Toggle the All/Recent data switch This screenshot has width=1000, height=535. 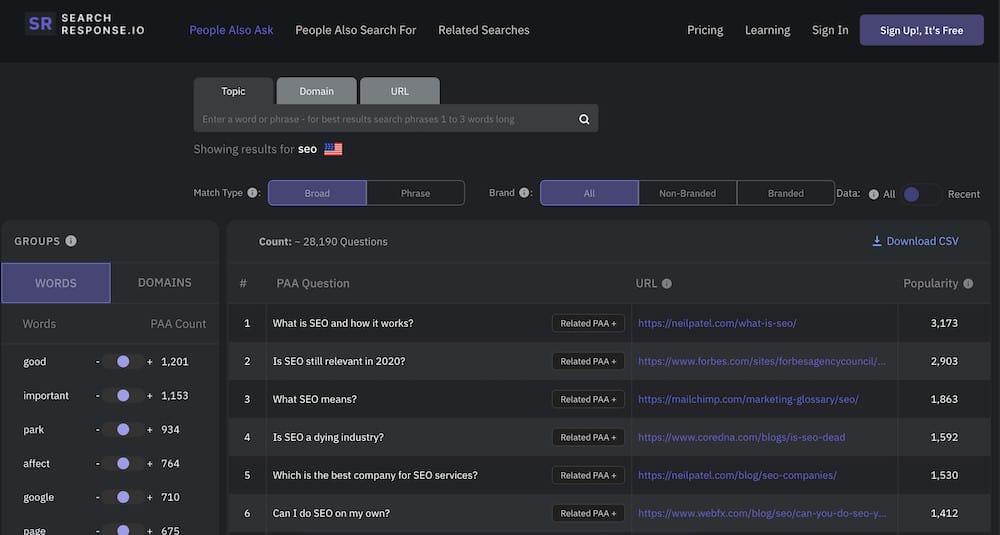[921, 194]
